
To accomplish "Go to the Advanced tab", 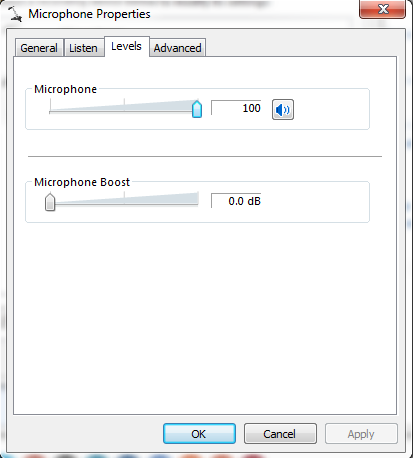I will 177,48.
